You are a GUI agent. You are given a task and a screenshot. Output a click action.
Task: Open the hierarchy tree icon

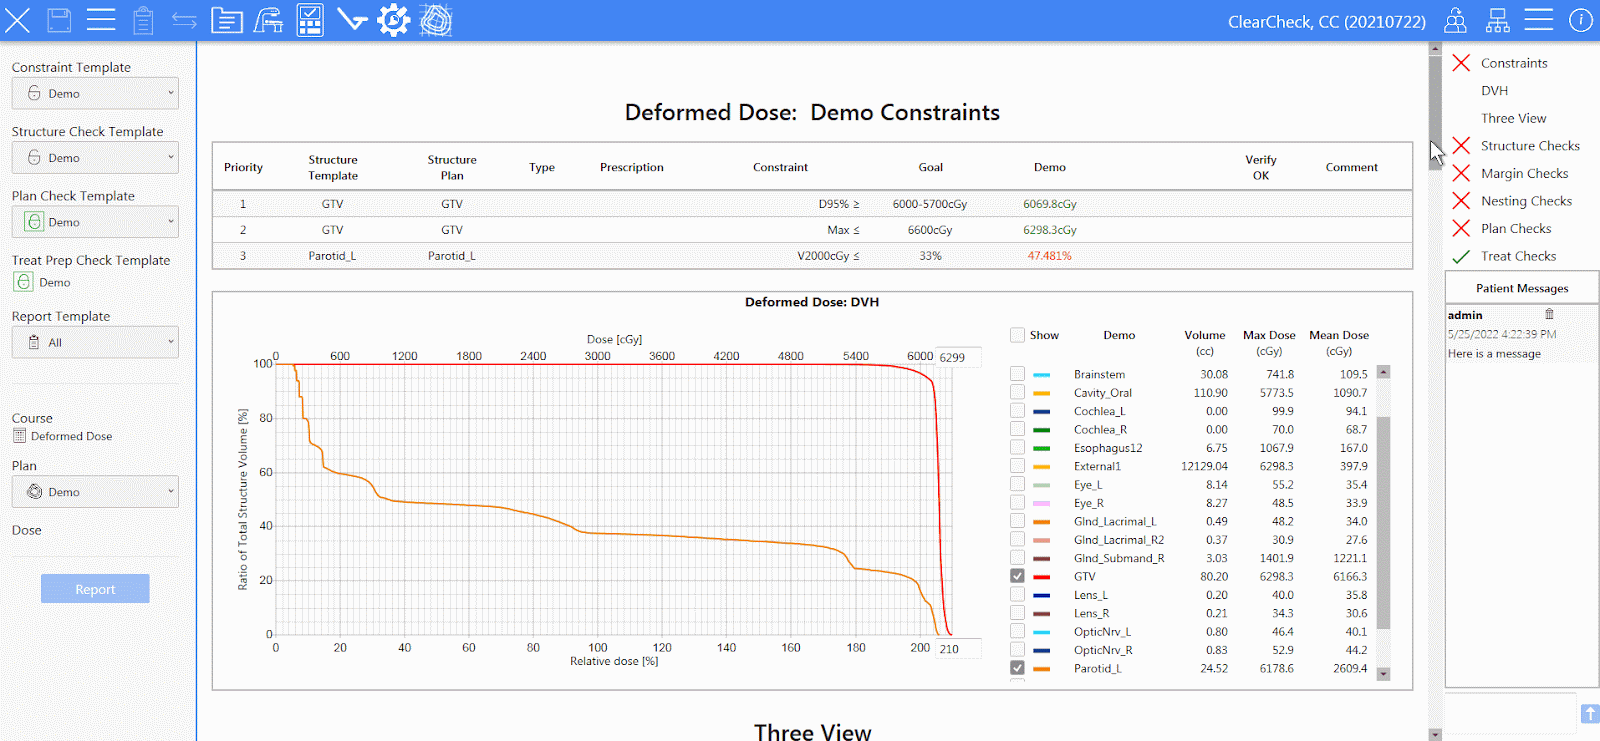[x=1497, y=20]
